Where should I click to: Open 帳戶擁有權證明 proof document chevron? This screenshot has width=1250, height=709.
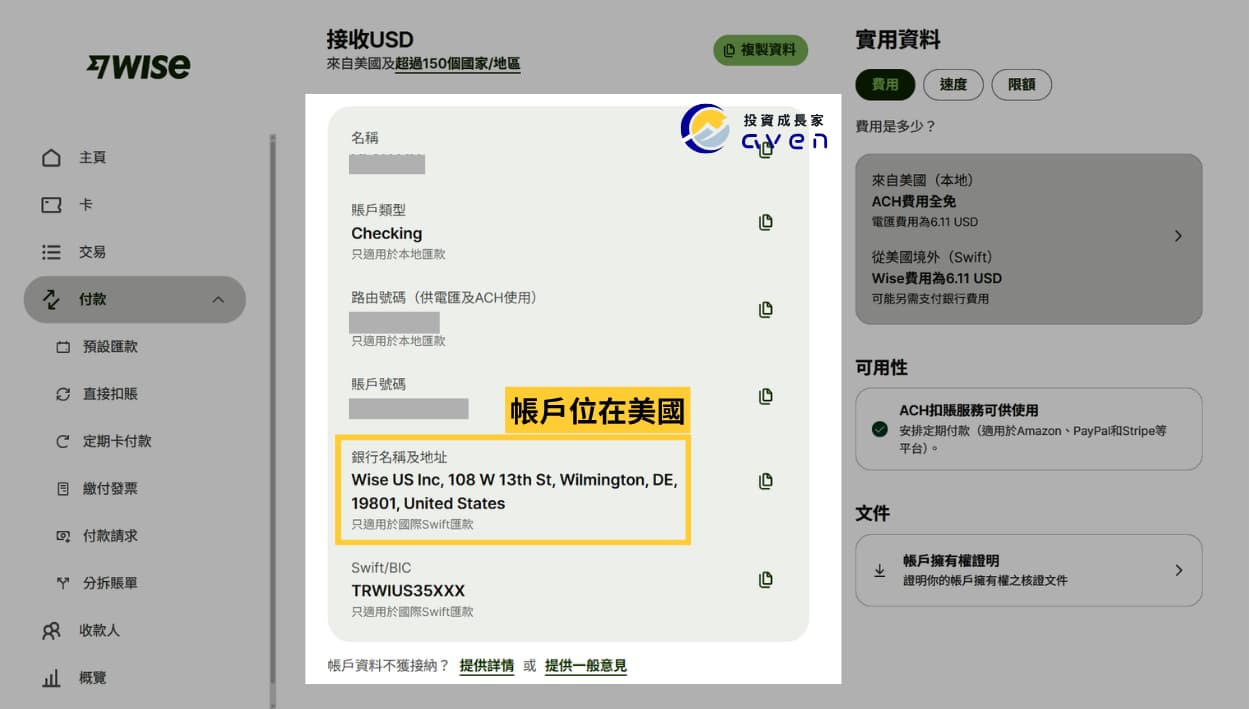(x=1178, y=570)
